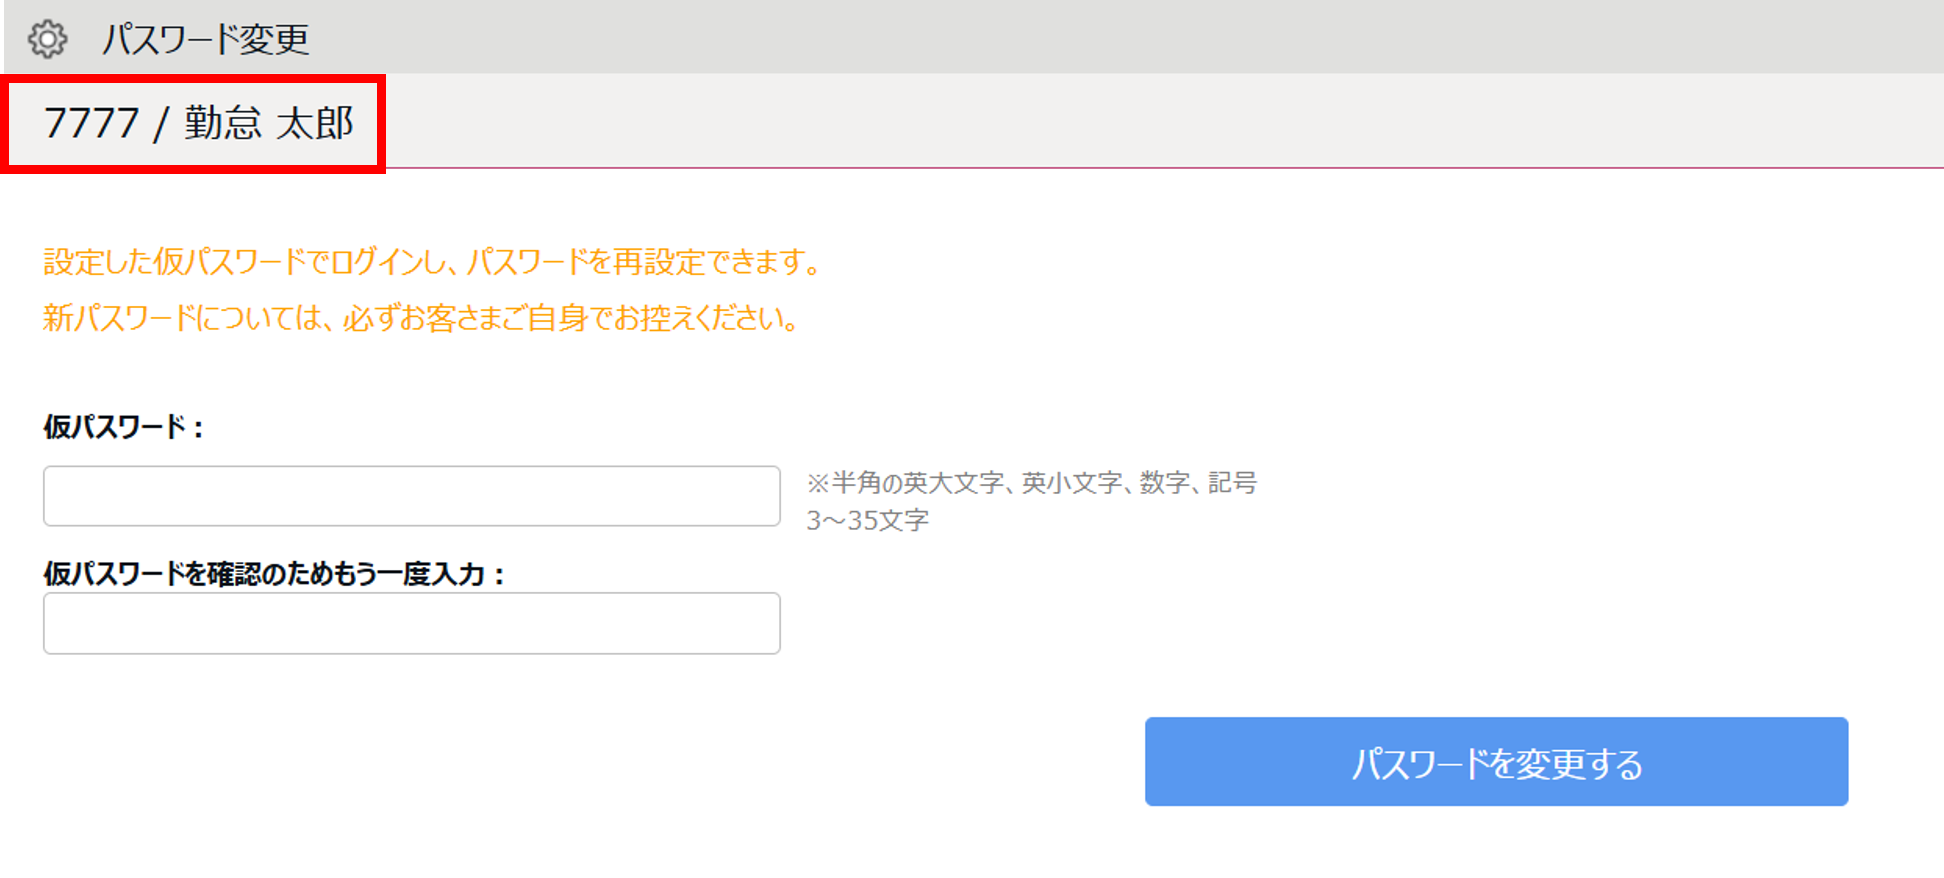
Task: Click the 3〜35文字 length hint
Action: (x=867, y=521)
